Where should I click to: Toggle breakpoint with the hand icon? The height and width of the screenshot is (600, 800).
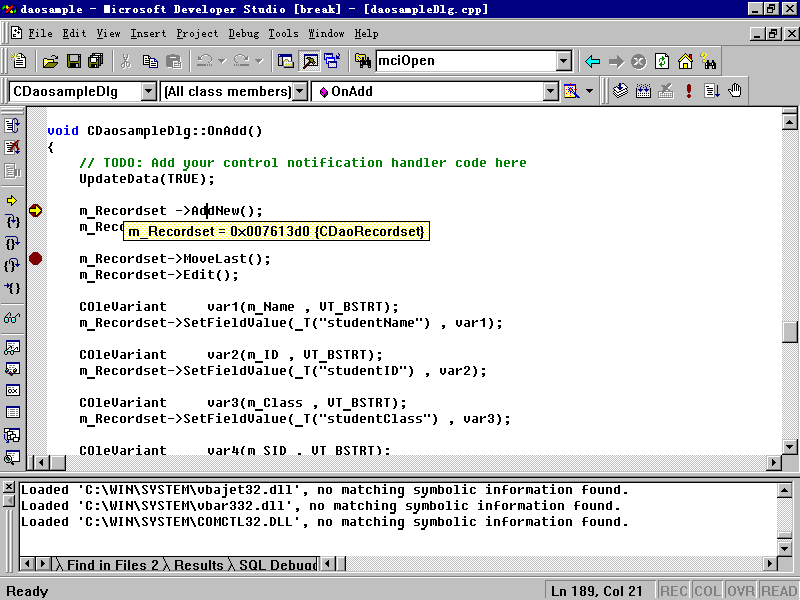point(735,91)
